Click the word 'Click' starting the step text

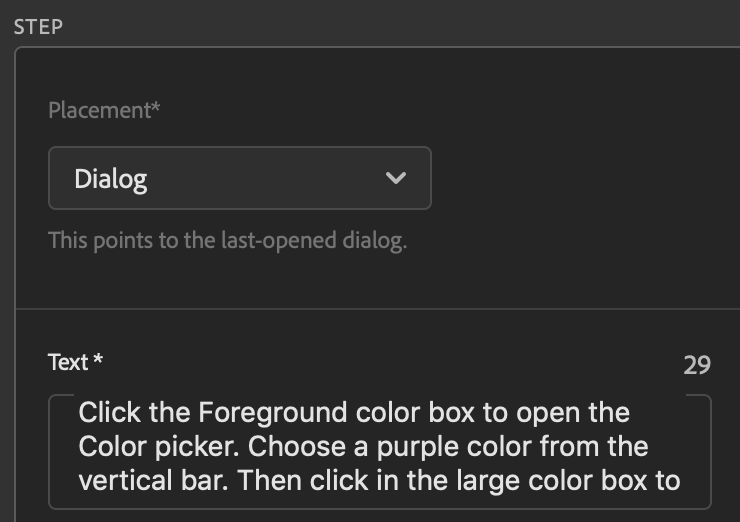(104, 412)
